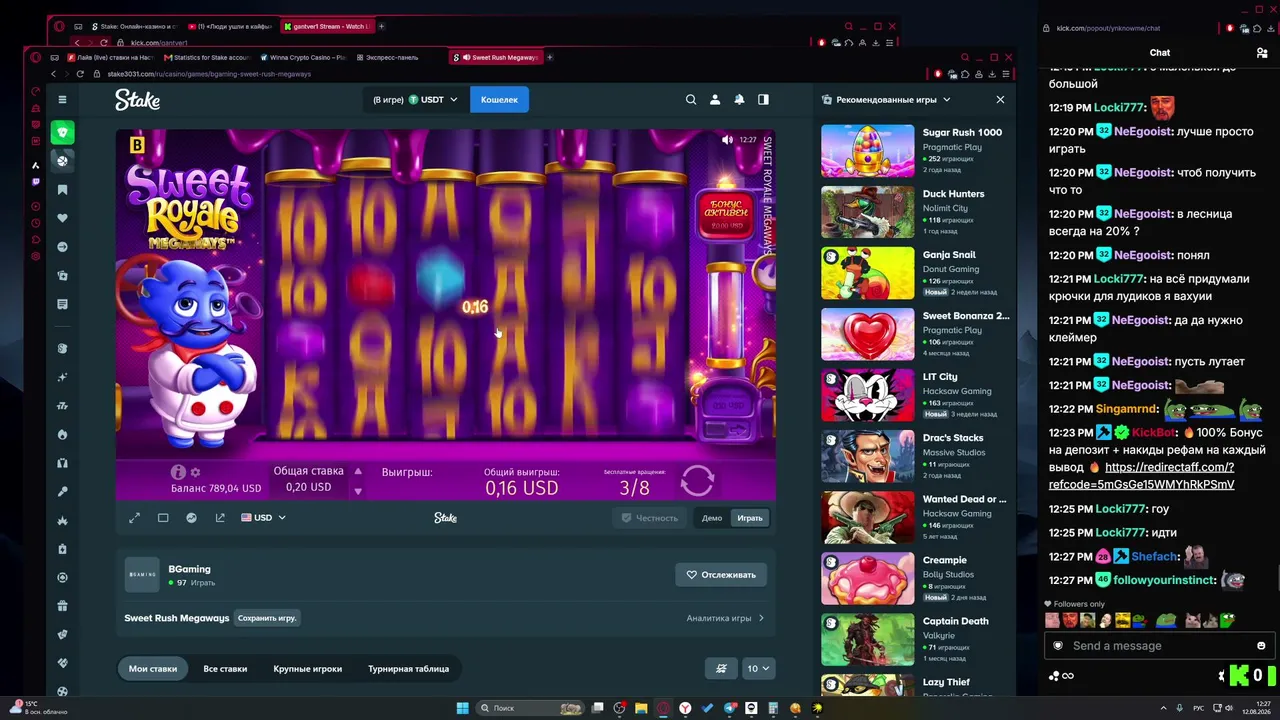Open Sugar Rush 1000 thumbnail
This screenshot has width=1280, height=720.
(867, 151)
